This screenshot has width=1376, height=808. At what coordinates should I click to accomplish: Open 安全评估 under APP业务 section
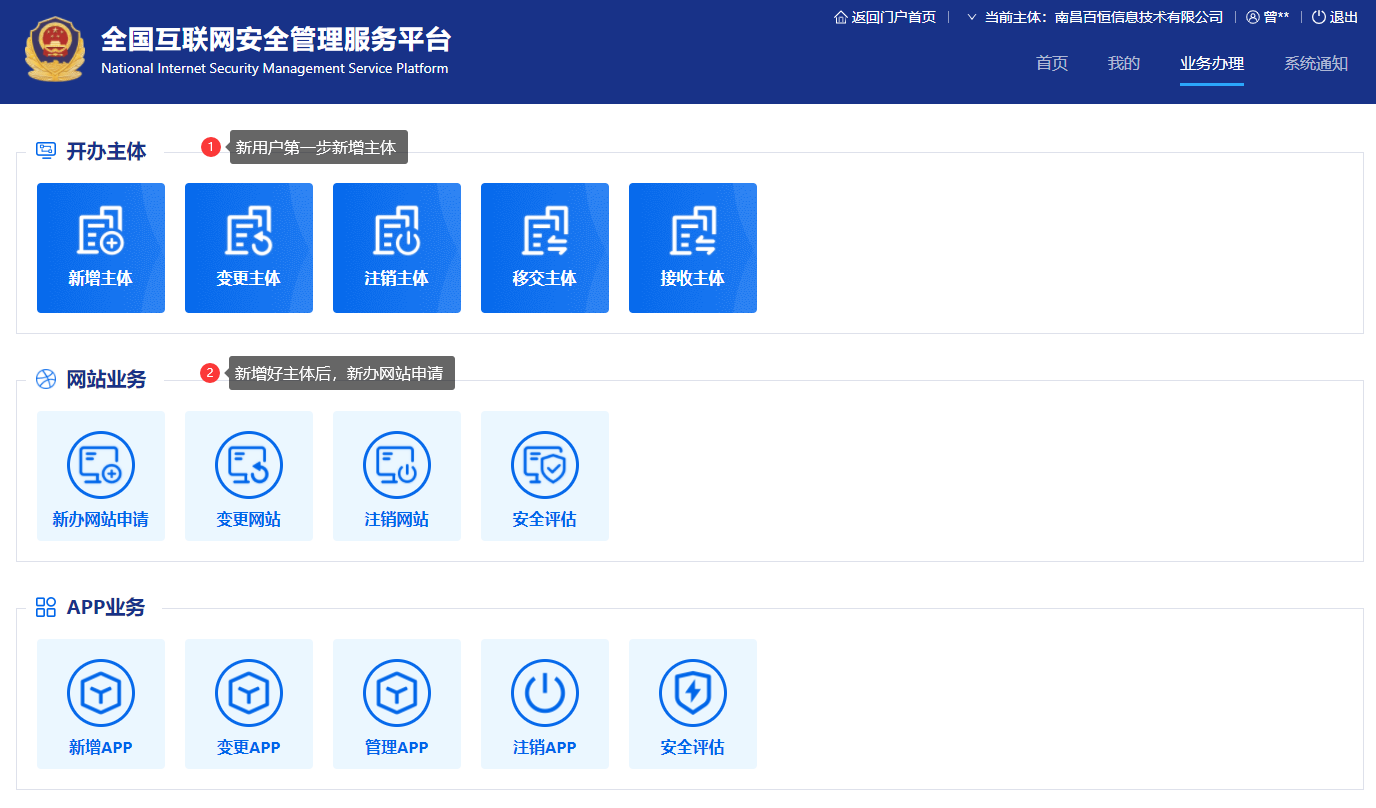click(692, 704)
